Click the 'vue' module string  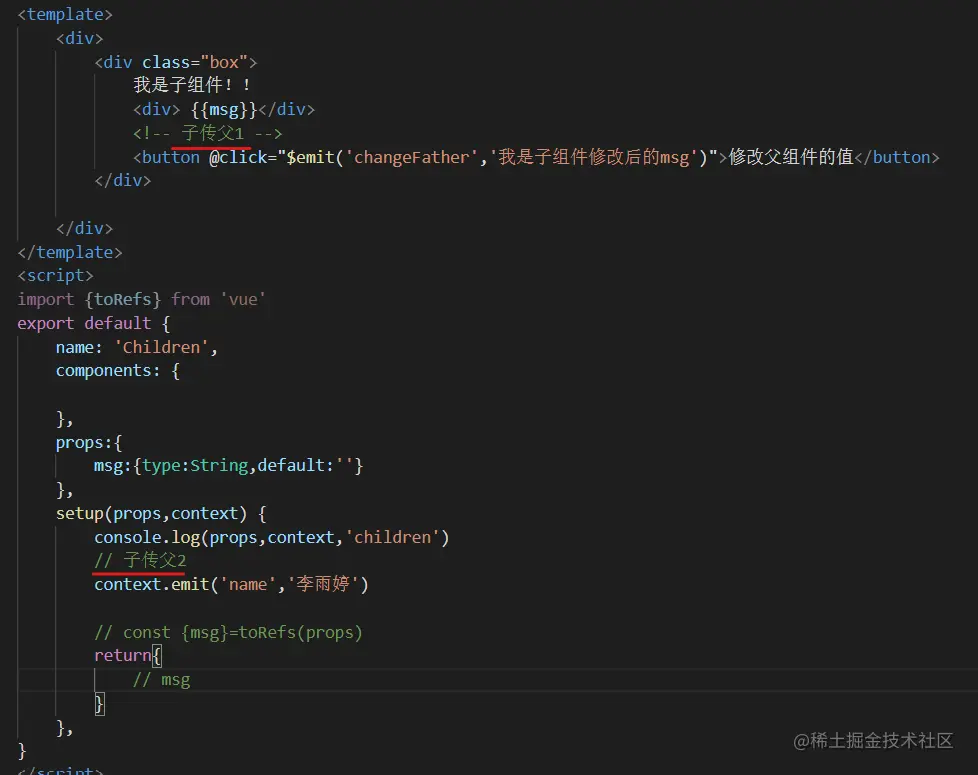(x=243, y=300)
